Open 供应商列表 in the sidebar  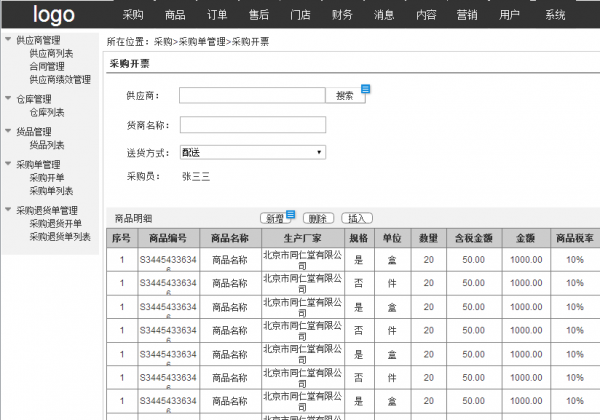tap(51, 54)
